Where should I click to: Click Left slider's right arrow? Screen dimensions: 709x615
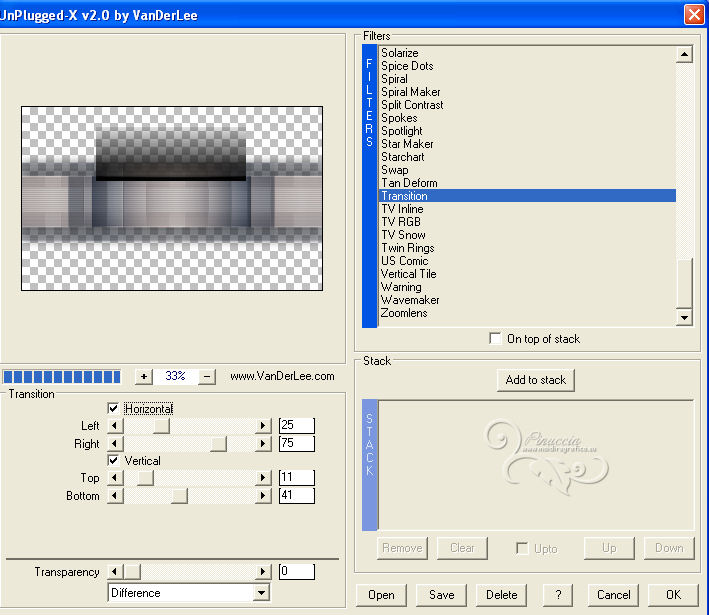click(263, 426)
